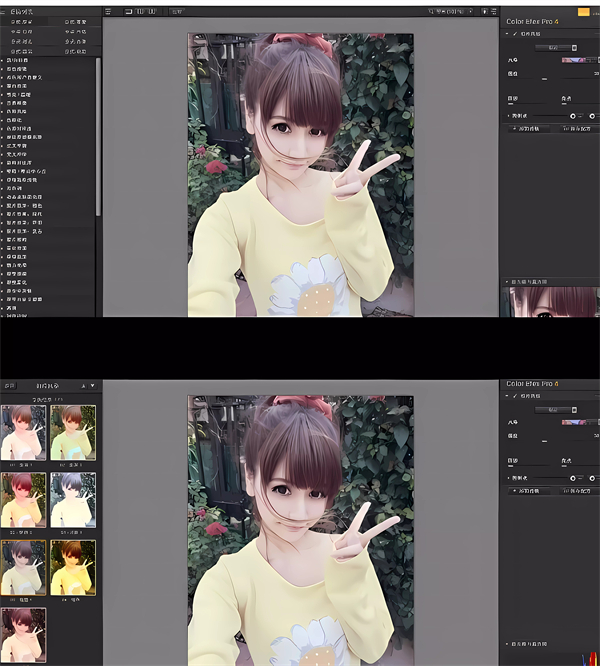Image resolution: width=600 pixels, height=666 pixels.
Task: Click the main photo preview in the upper window
Action: pos(301,175)
